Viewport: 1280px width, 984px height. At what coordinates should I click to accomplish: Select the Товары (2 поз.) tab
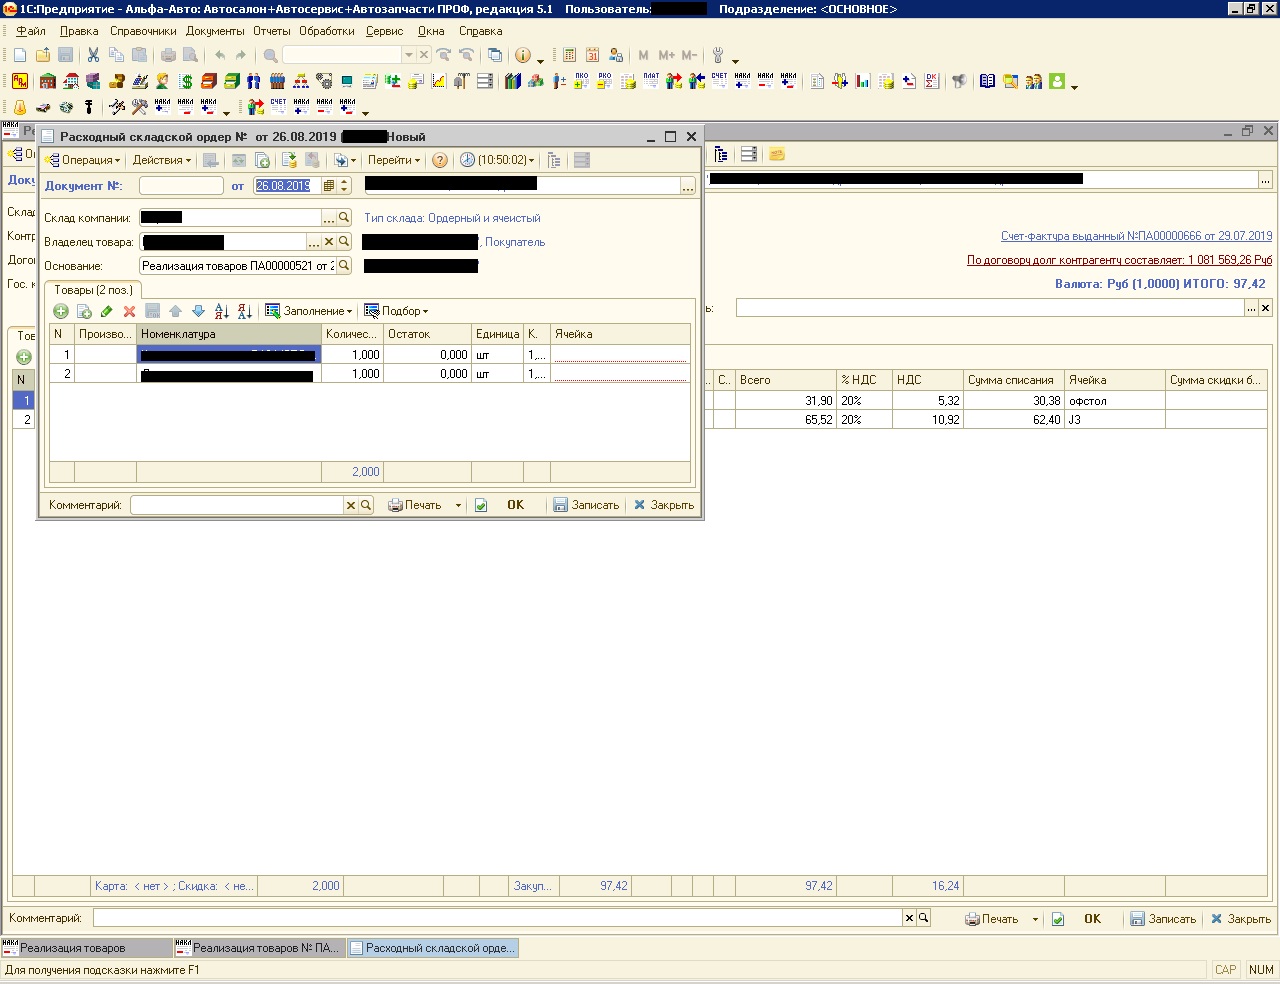point(93,290)
